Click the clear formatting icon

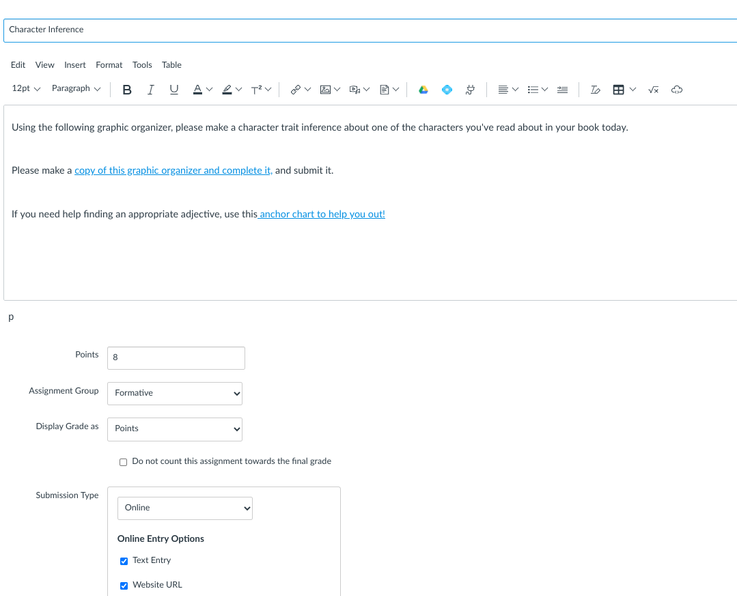pos(595,90)
